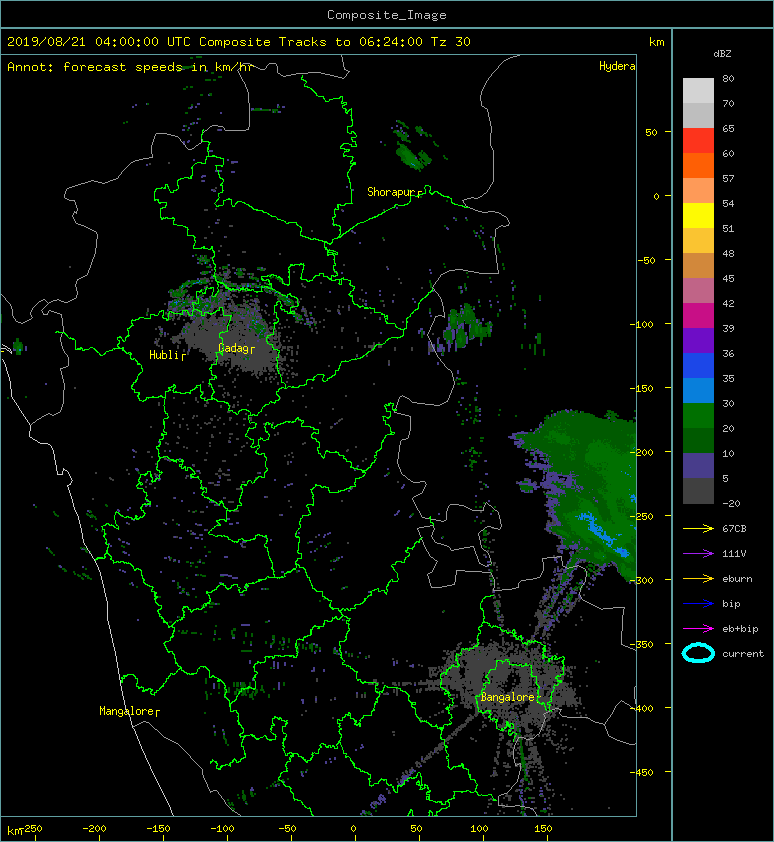Click the Bangalore city label
Image resolution: width=774 pixels, height=842 pixels.
(x=507, y=697)
